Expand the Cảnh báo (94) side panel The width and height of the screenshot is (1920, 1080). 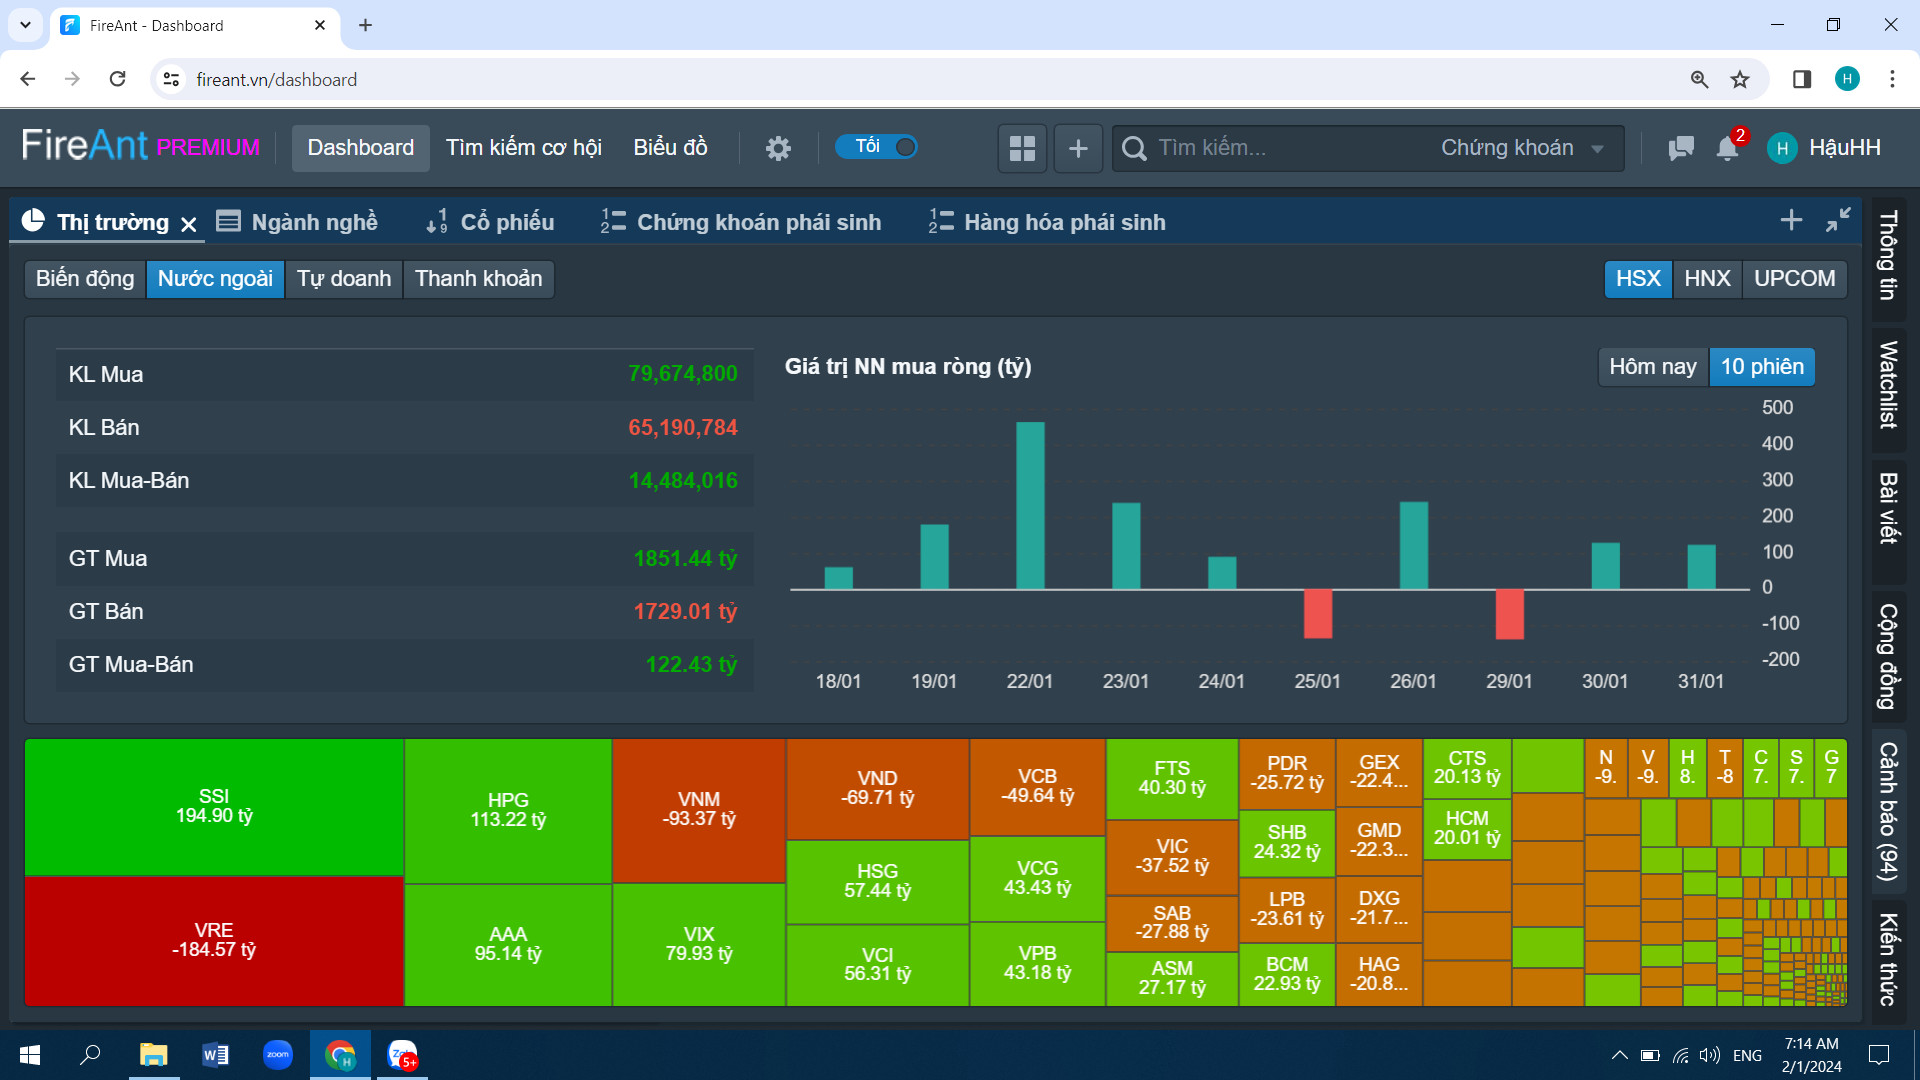pyautogui.click(x=1888, y=810)
